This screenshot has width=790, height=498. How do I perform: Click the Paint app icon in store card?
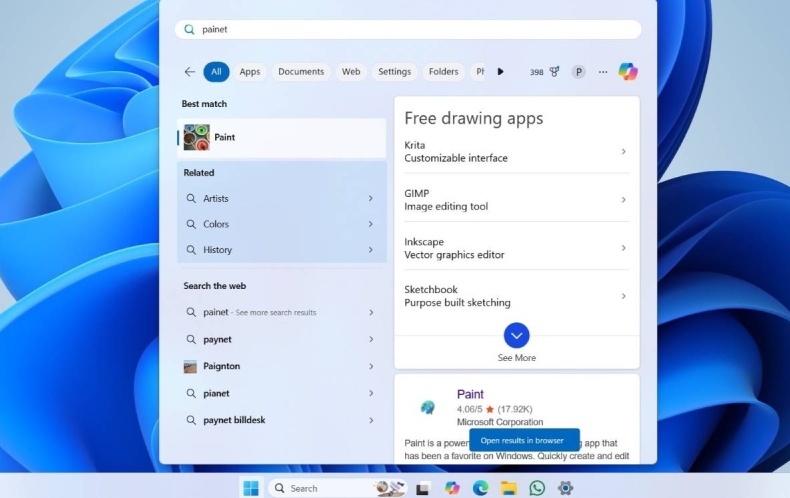[x=428, y=407]
